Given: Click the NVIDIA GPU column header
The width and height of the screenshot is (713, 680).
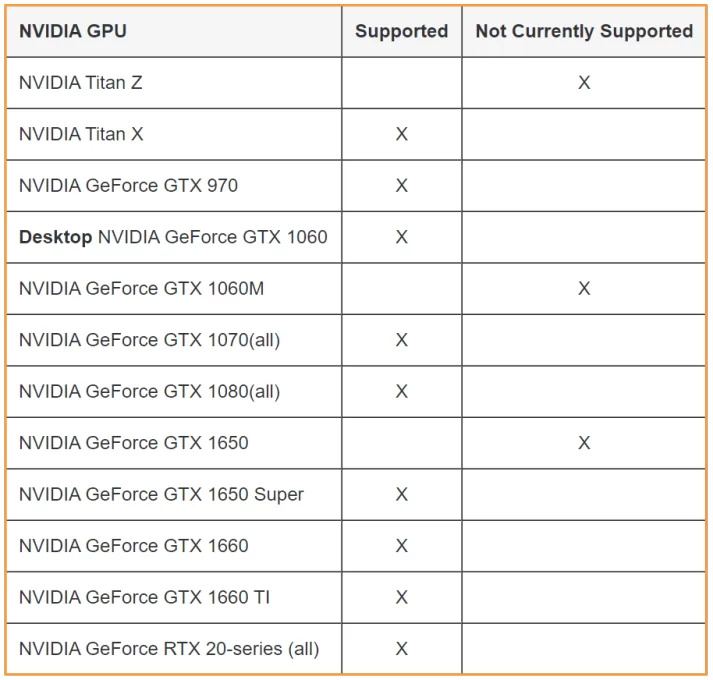Looking at the screenshot, I should [x=73, y=31].
